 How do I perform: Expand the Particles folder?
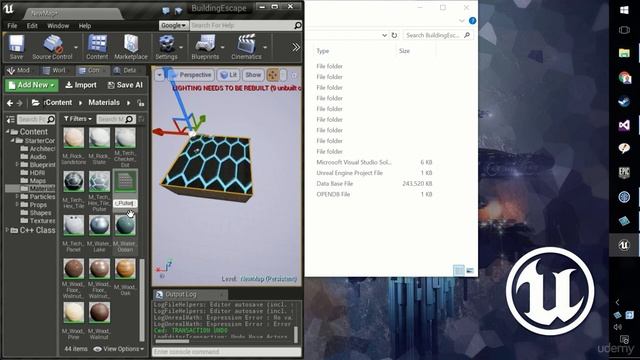[17, 196]
